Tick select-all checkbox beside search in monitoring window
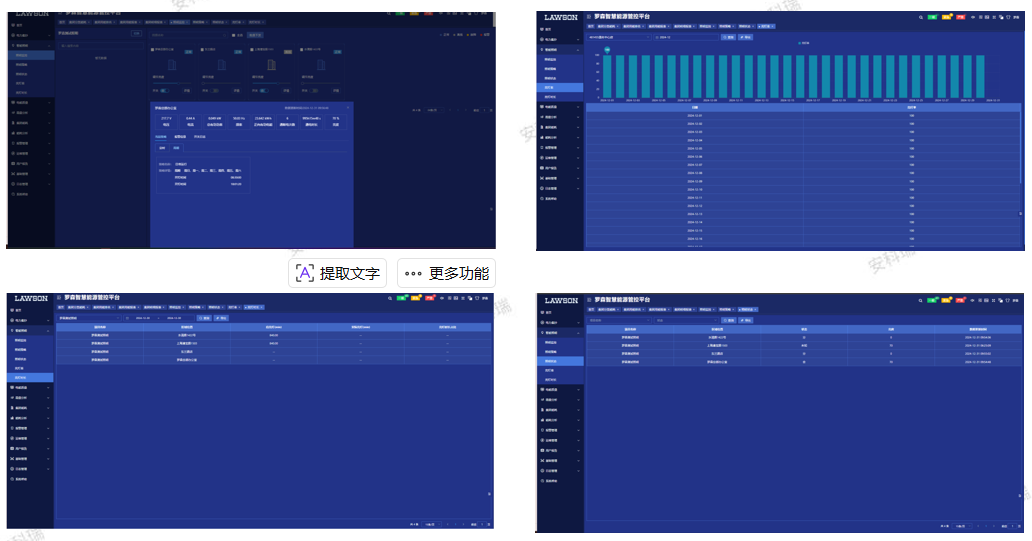The image size is (1032, 541). click(233, 35)
